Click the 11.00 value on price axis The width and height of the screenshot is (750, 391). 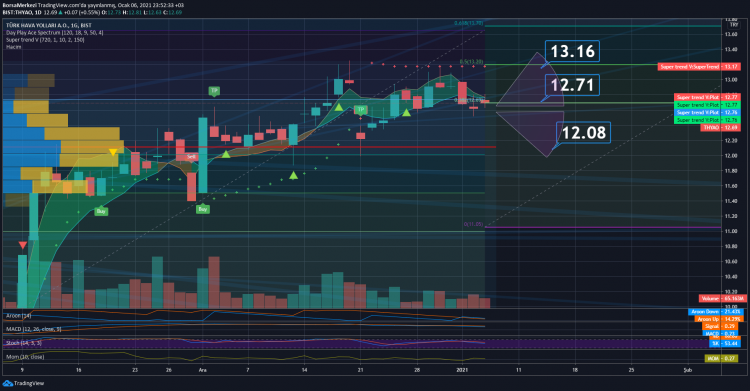[x=730, y=231]
